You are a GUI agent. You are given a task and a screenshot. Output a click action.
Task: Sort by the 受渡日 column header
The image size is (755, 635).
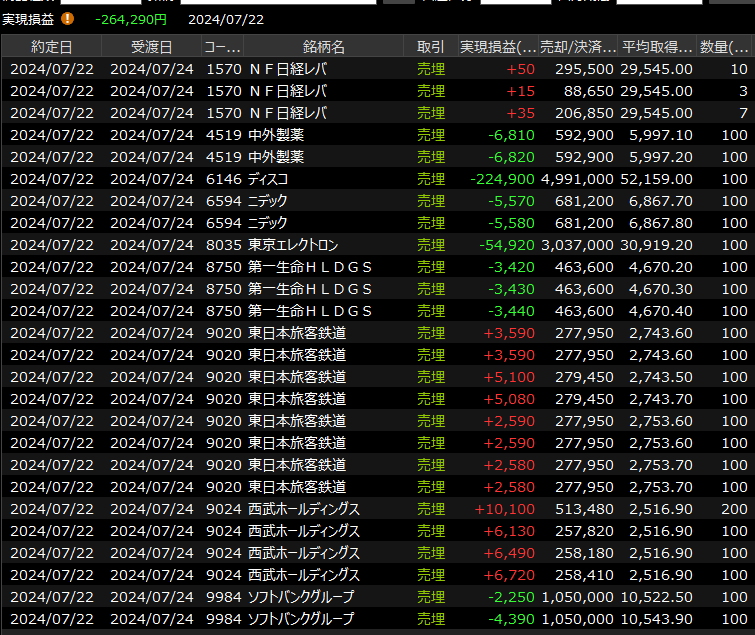coord(151,47)
